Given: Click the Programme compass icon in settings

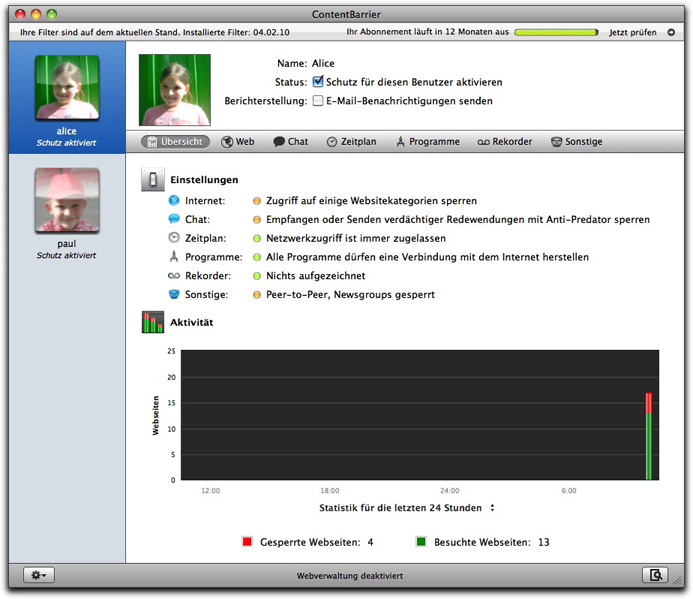Looking at the screenshot, I should 174,256.
